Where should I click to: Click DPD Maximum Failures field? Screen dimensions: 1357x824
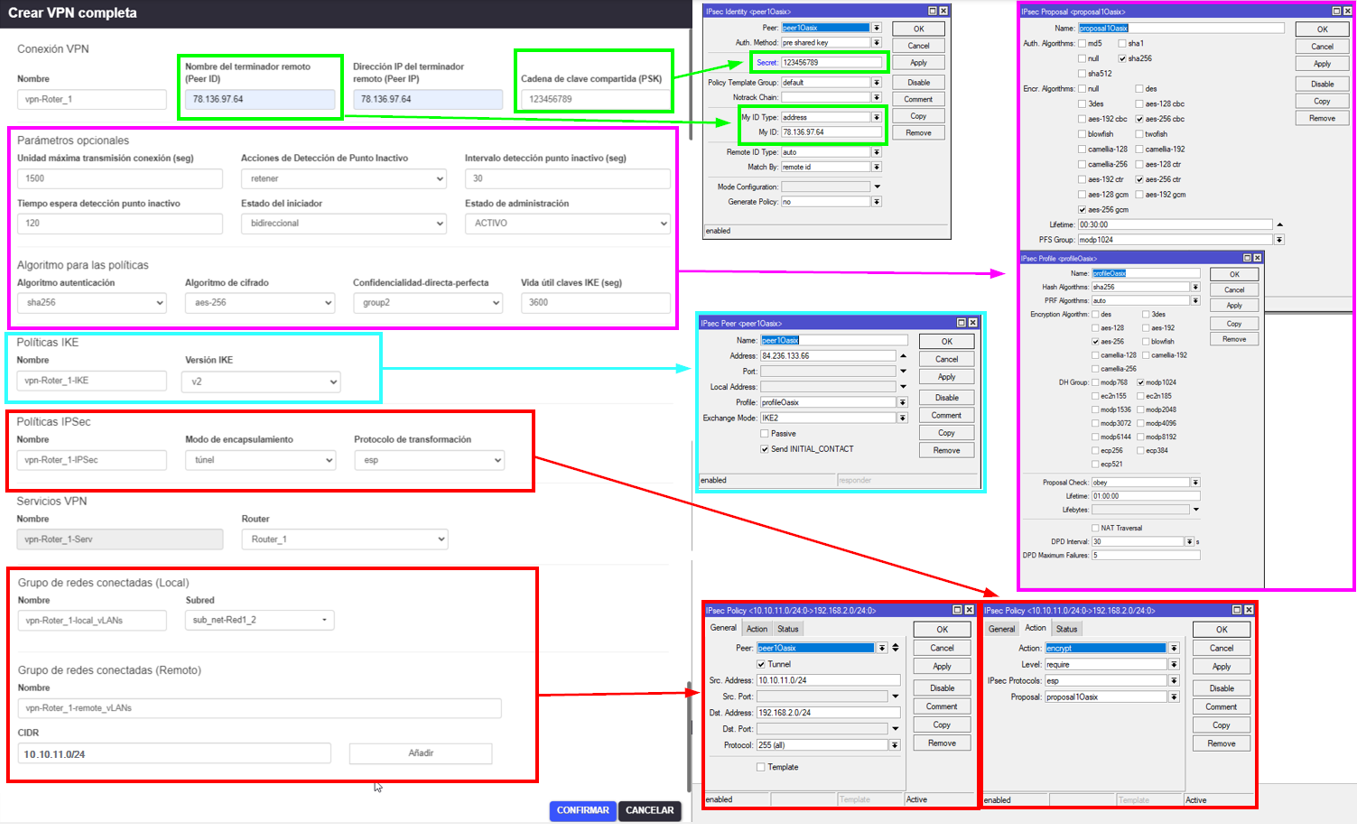coord(1145,555)
